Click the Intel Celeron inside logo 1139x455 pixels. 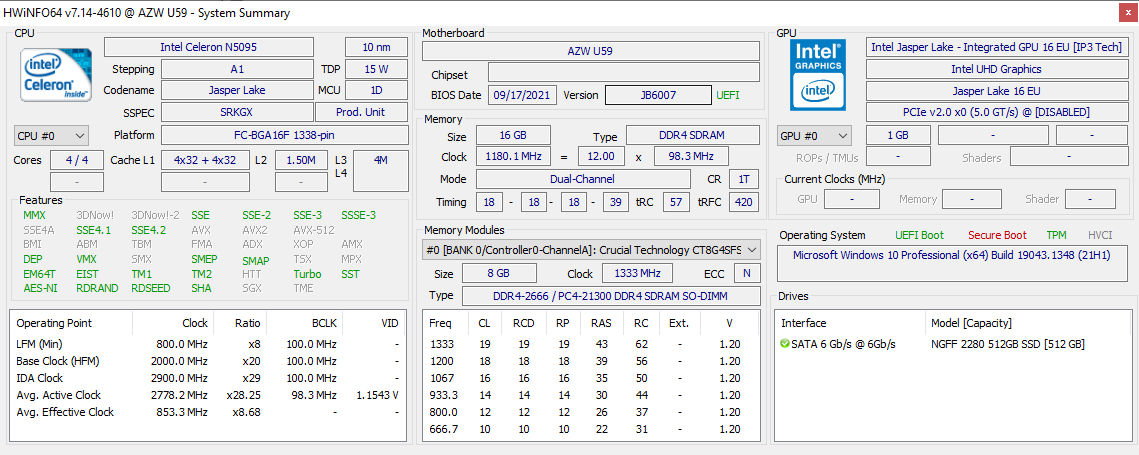[x=56, y=73]
